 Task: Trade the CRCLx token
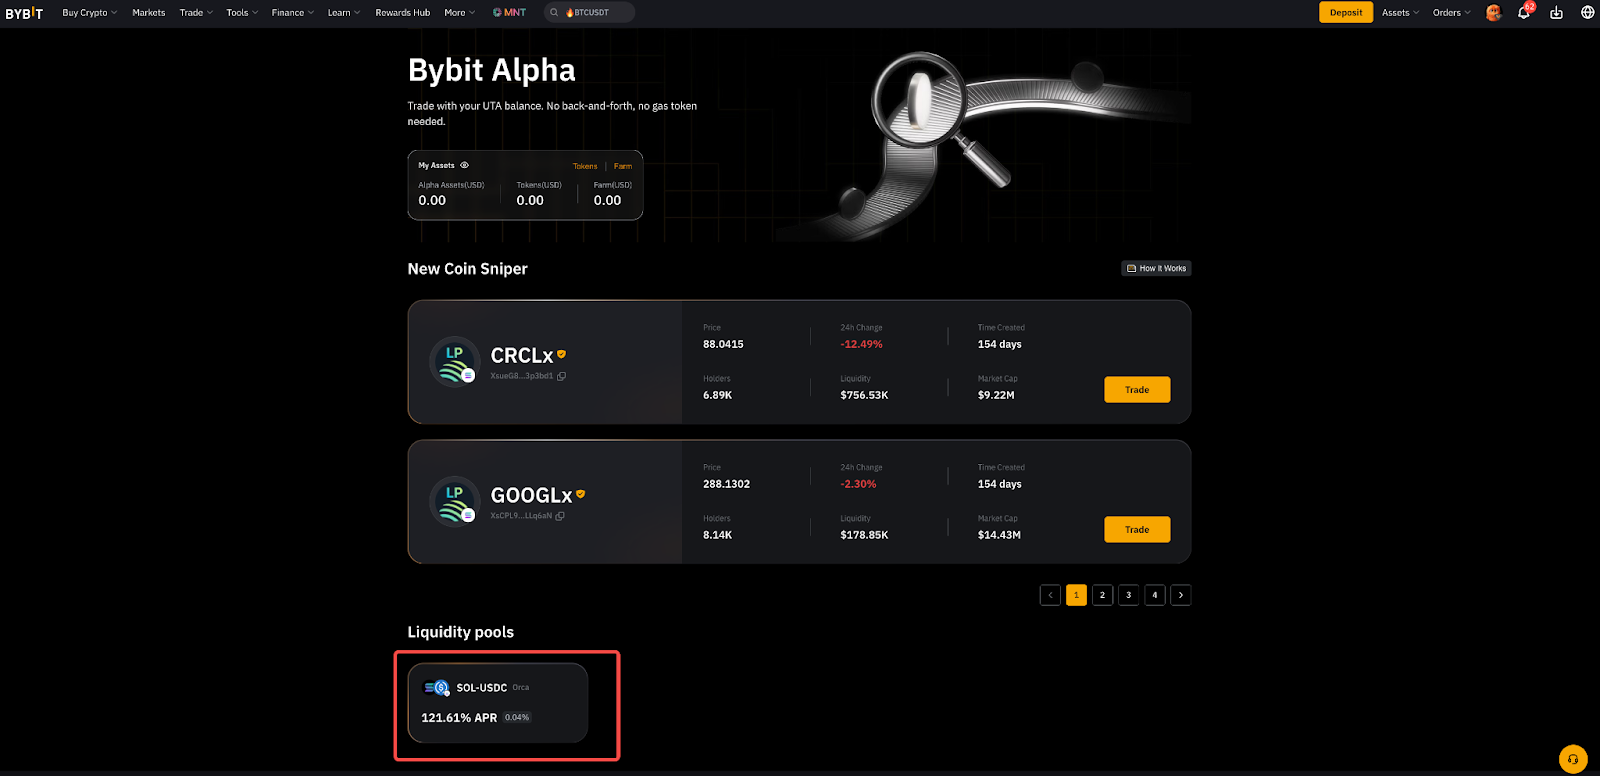point(1137,390)
